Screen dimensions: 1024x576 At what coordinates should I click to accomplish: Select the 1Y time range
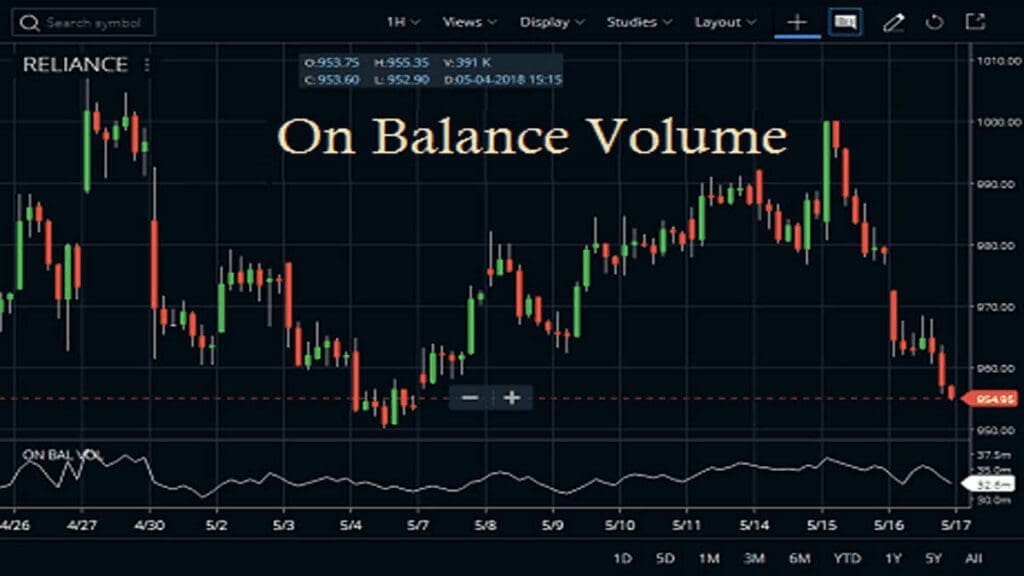(893, 558)
